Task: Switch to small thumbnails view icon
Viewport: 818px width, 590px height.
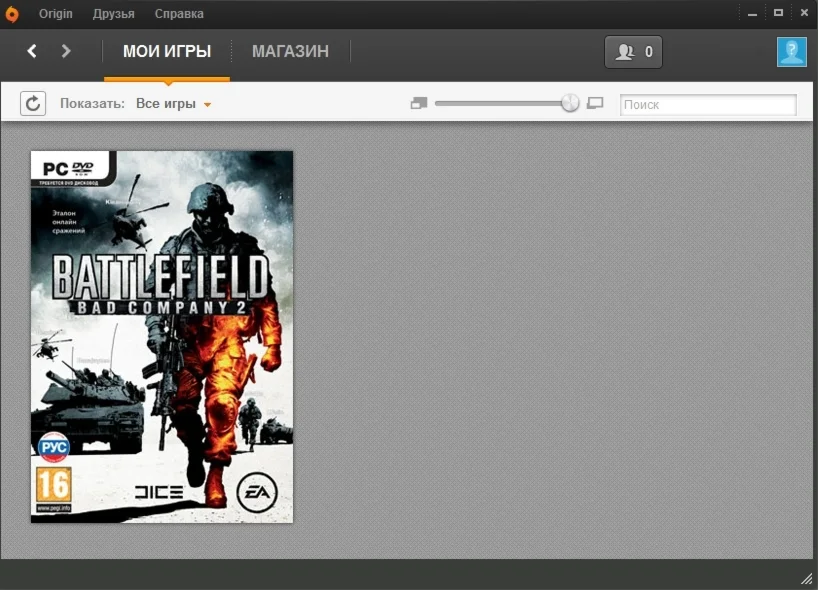Action: (x=419, y=102)
